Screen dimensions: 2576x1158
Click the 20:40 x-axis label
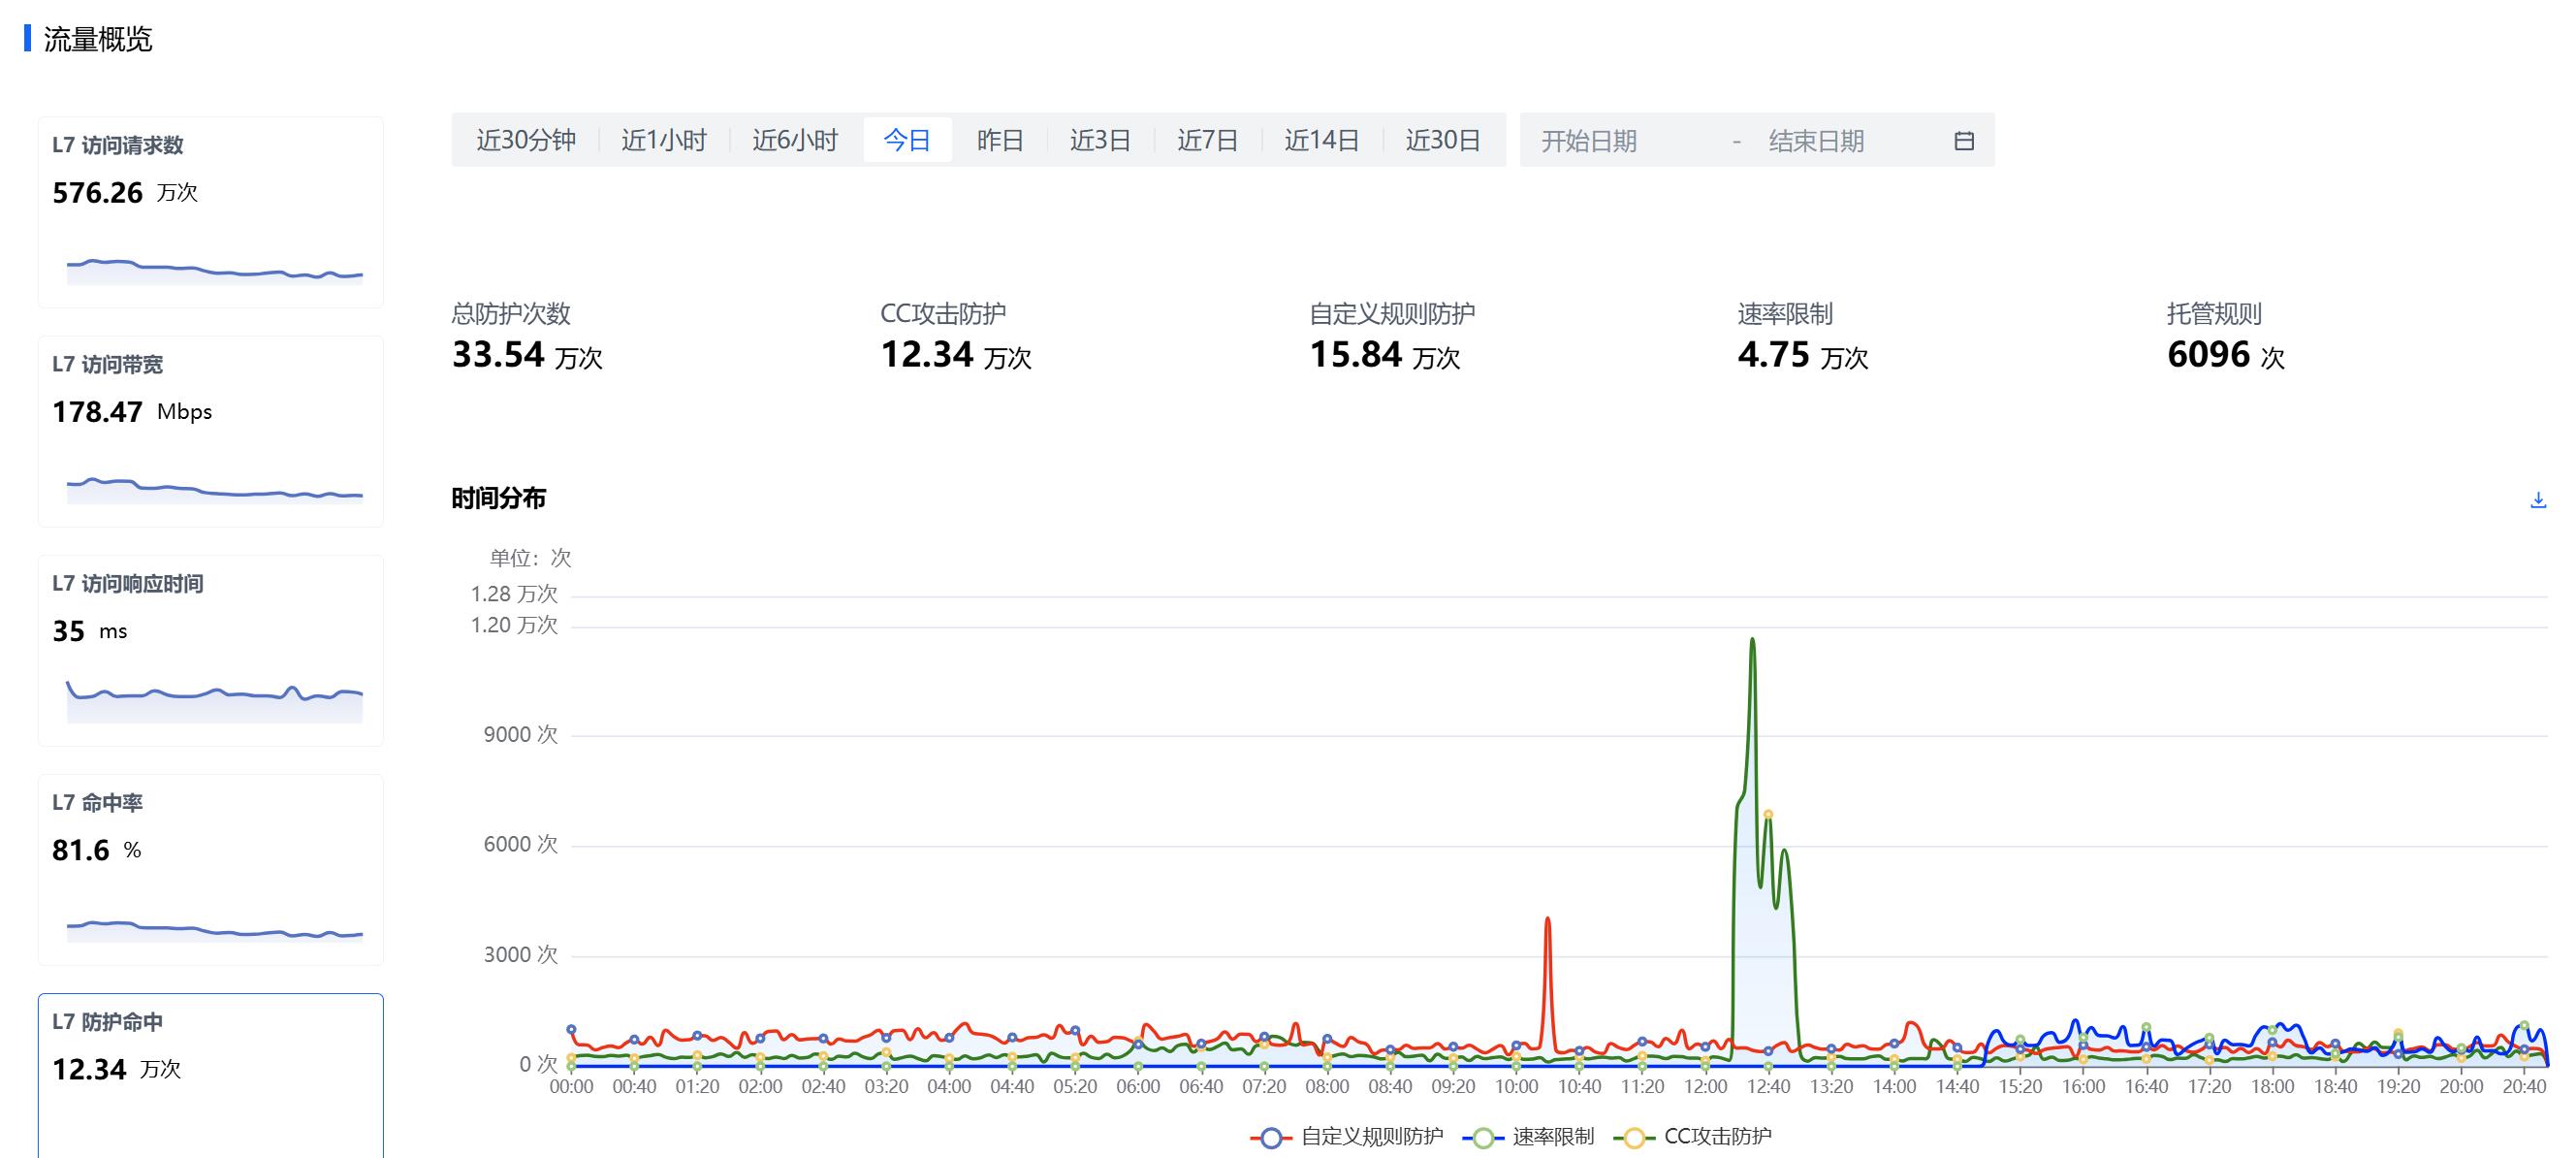(2524, 1087)
